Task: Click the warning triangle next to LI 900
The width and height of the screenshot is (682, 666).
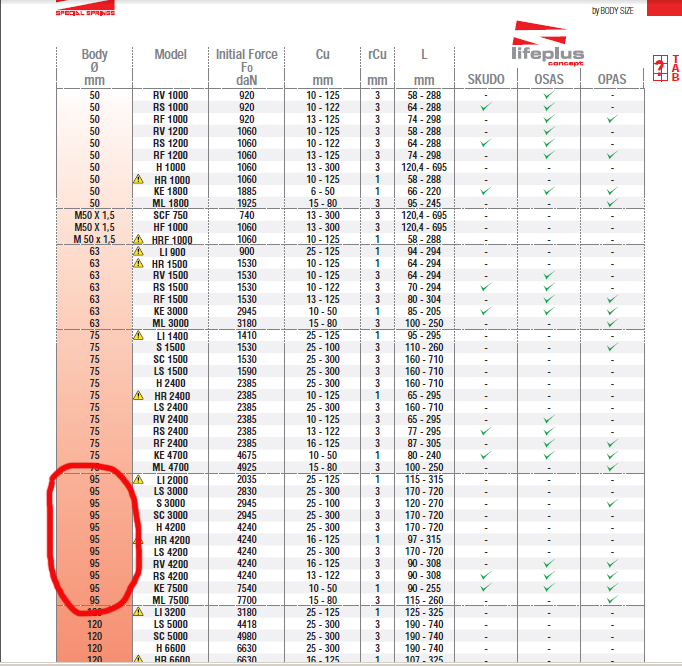Action: (x=139, y=251)
